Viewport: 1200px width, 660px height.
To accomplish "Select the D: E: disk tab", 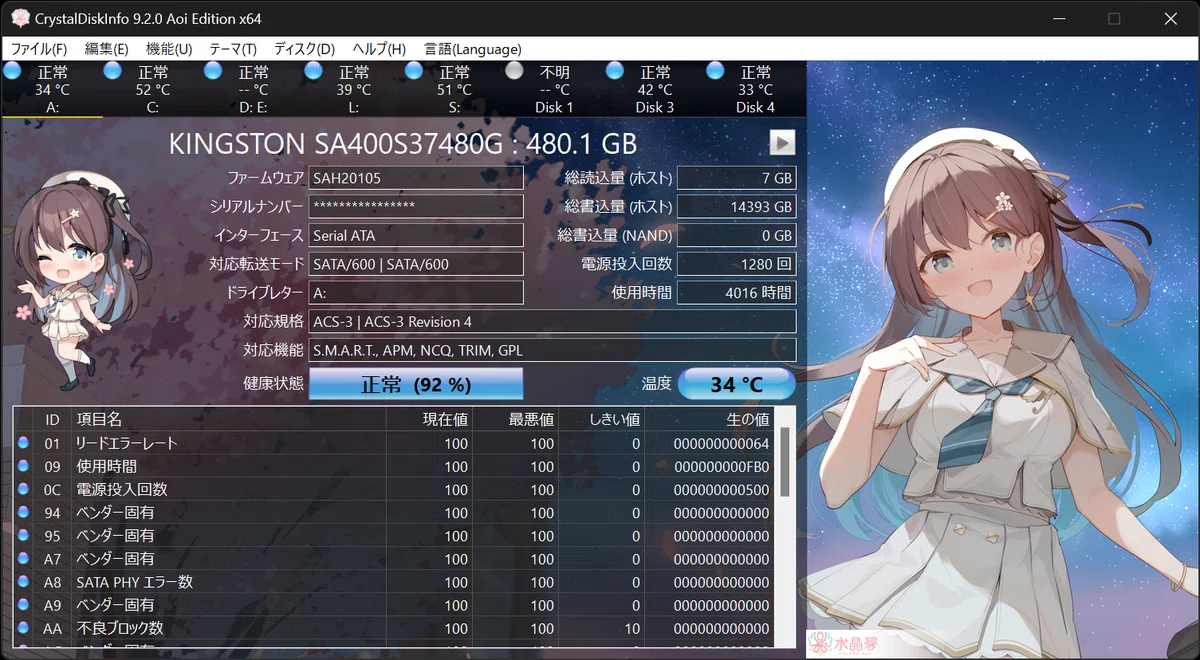I will coord(253,89).
